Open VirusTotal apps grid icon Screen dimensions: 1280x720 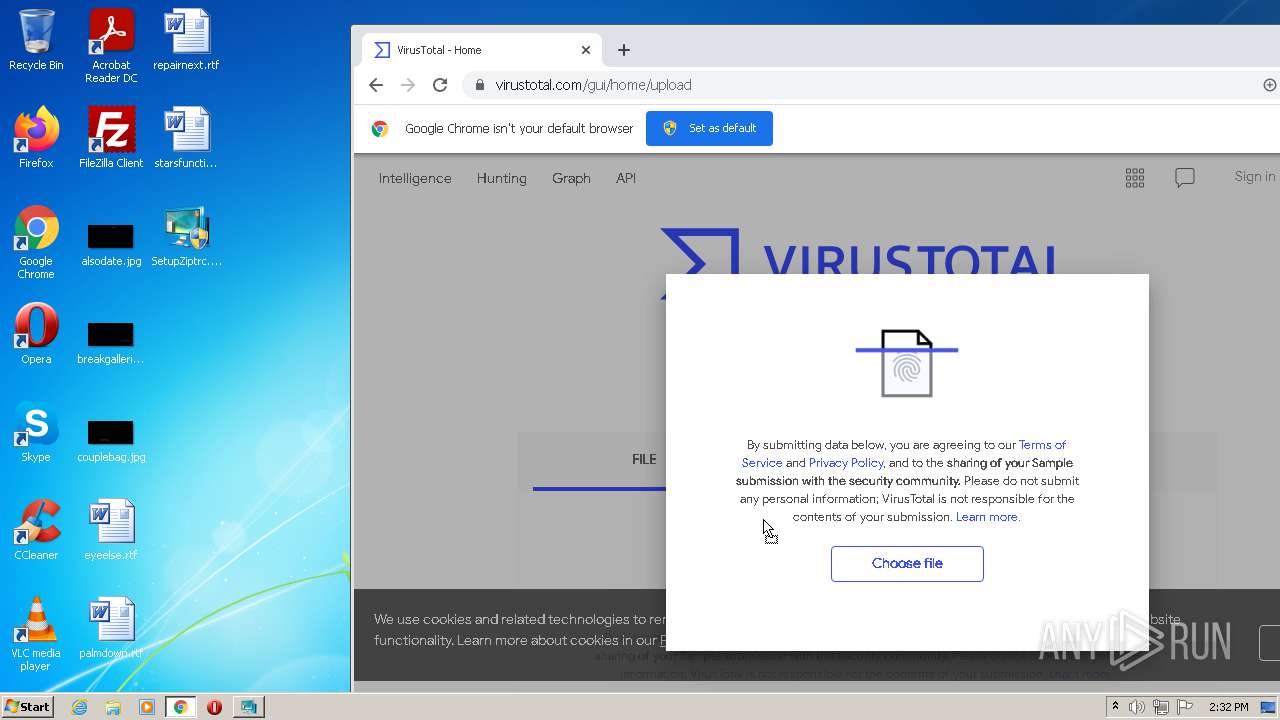1135,178
